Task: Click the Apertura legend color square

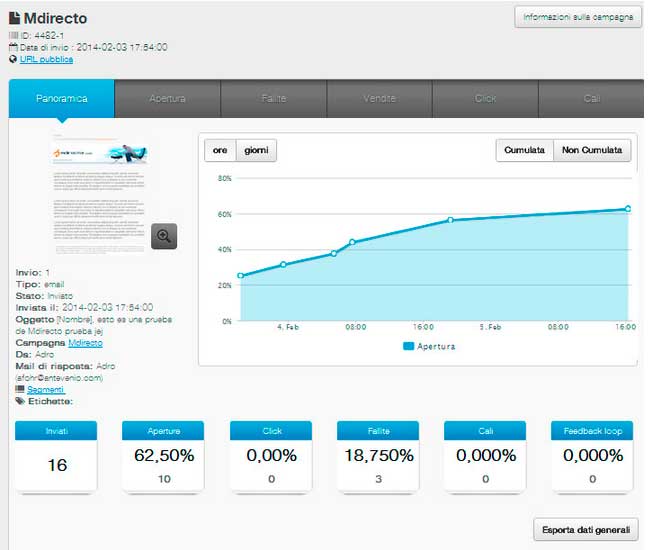Action: point(408,346)
